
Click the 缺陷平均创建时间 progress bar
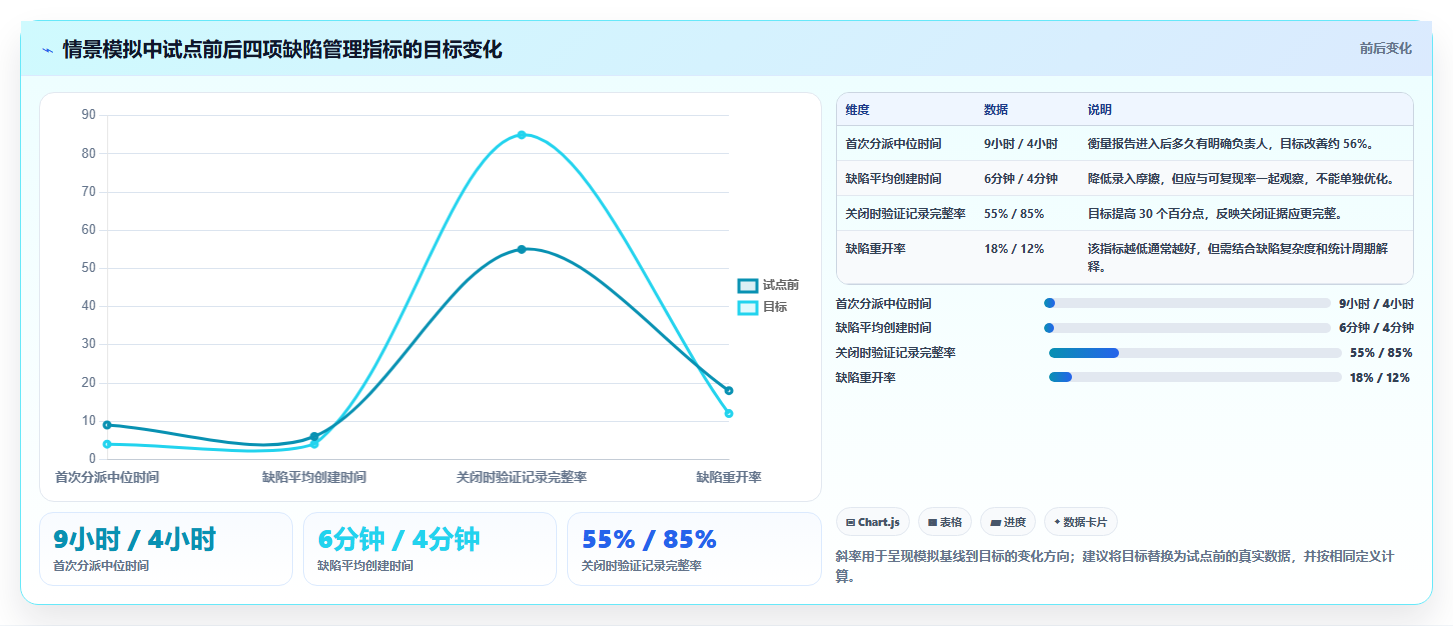tap(1187, 328)
